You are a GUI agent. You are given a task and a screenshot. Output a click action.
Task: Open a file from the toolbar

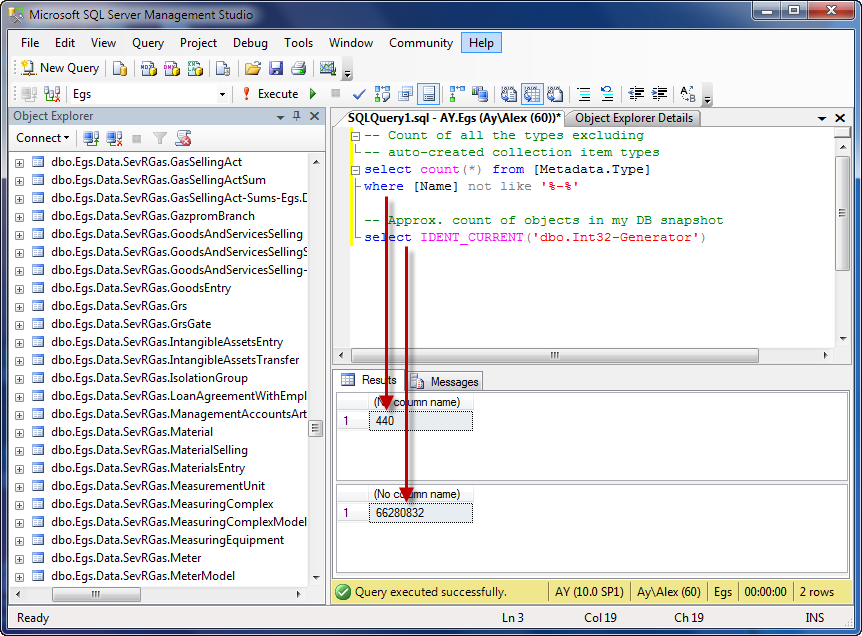pyautogui.click(x=255, y=70)
